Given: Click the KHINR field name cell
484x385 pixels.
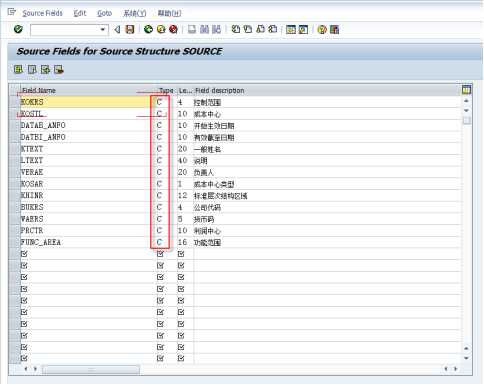Looking at the screenshot, I should coord(86,195).
